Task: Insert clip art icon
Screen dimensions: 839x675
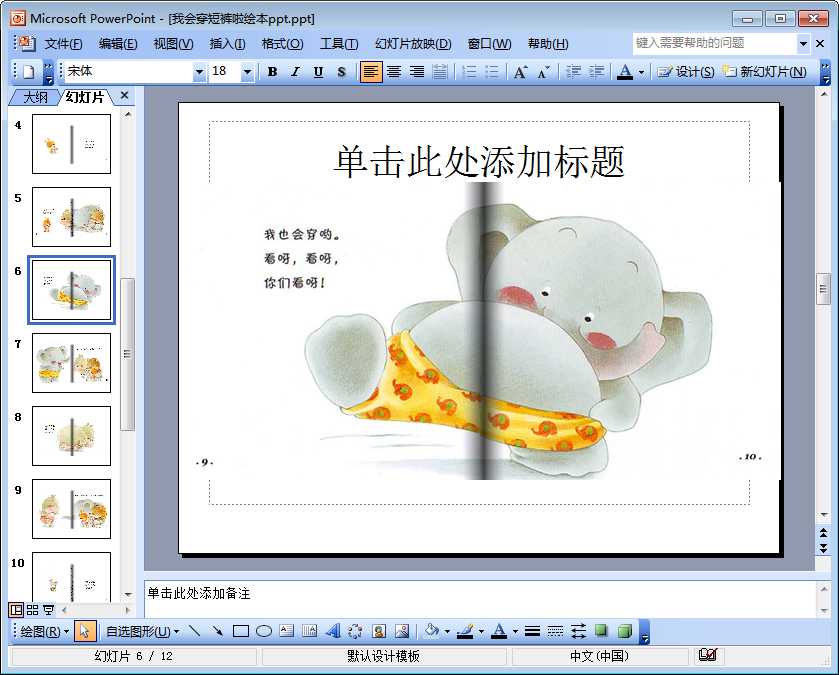Action: (x=379, y=631)
